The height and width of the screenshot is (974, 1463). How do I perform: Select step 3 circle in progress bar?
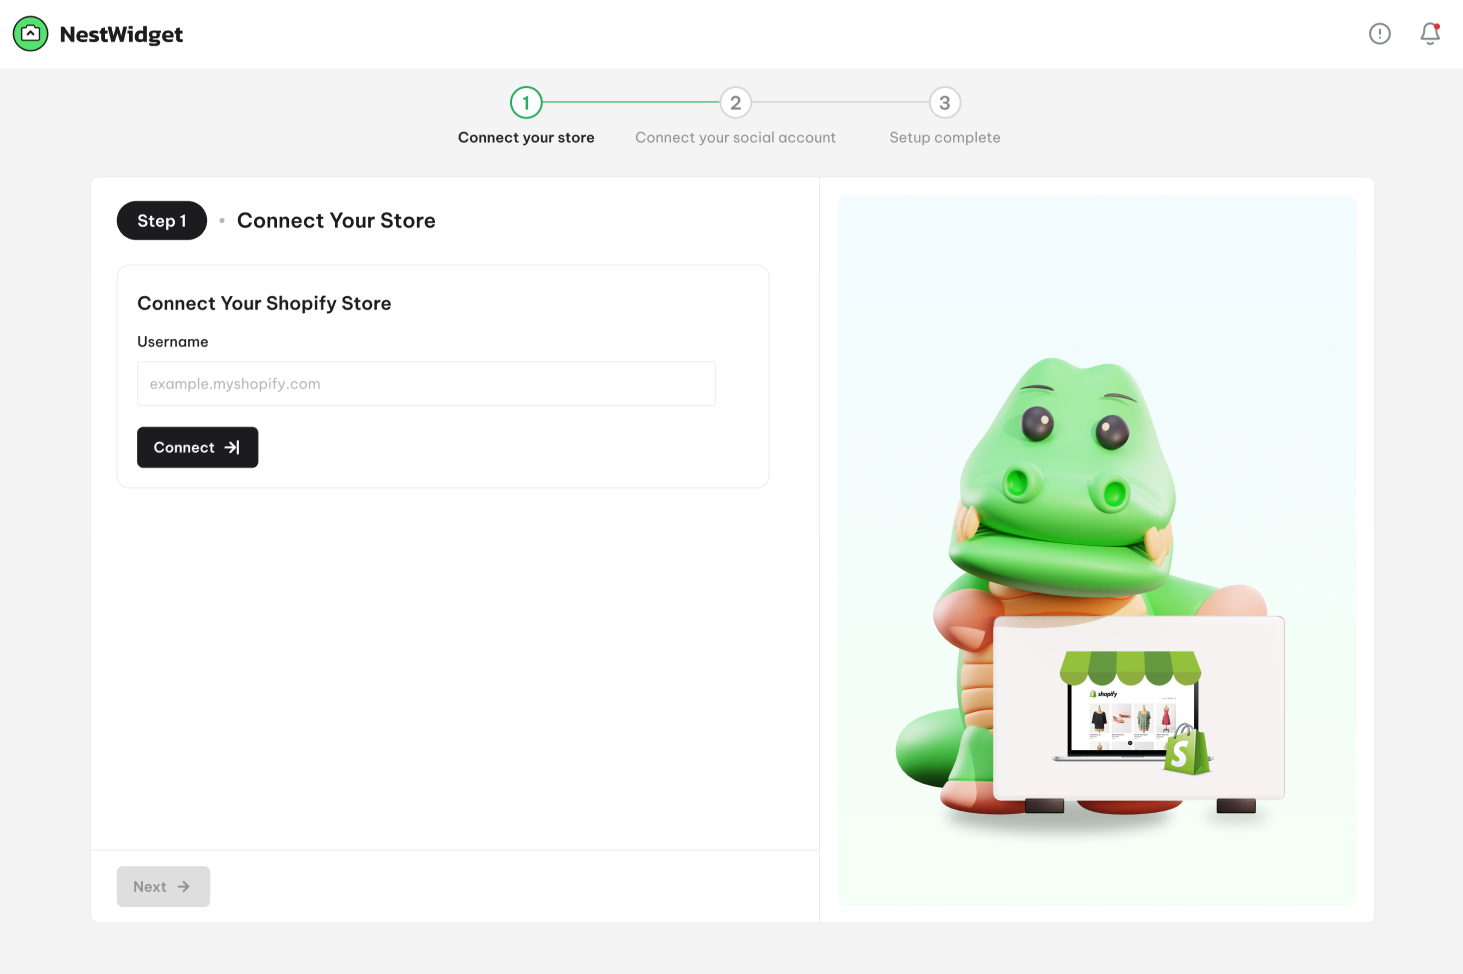945,102
